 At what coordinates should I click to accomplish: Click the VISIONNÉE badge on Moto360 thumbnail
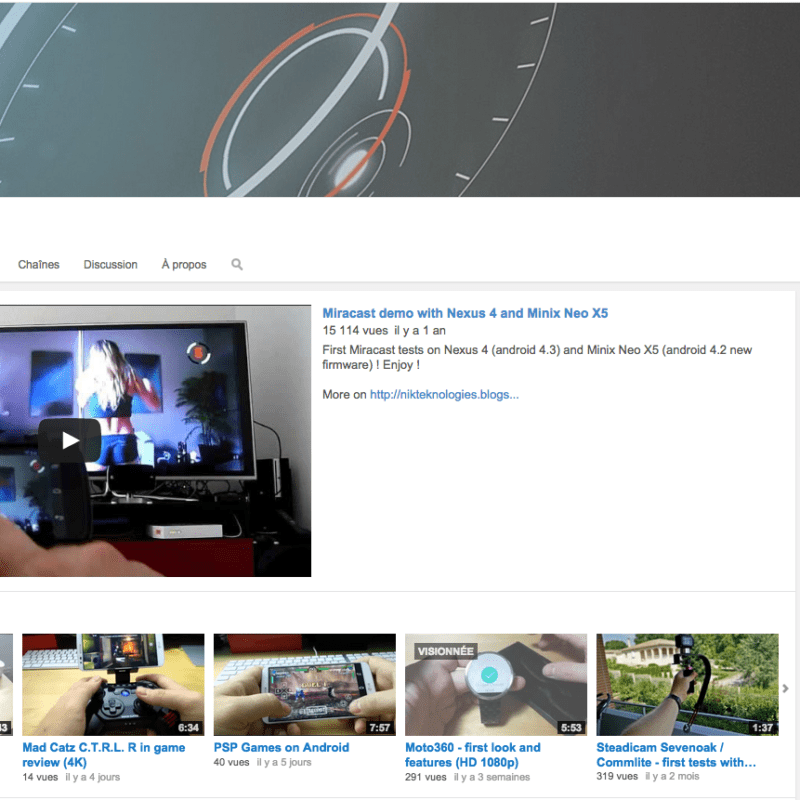point(445,652)
